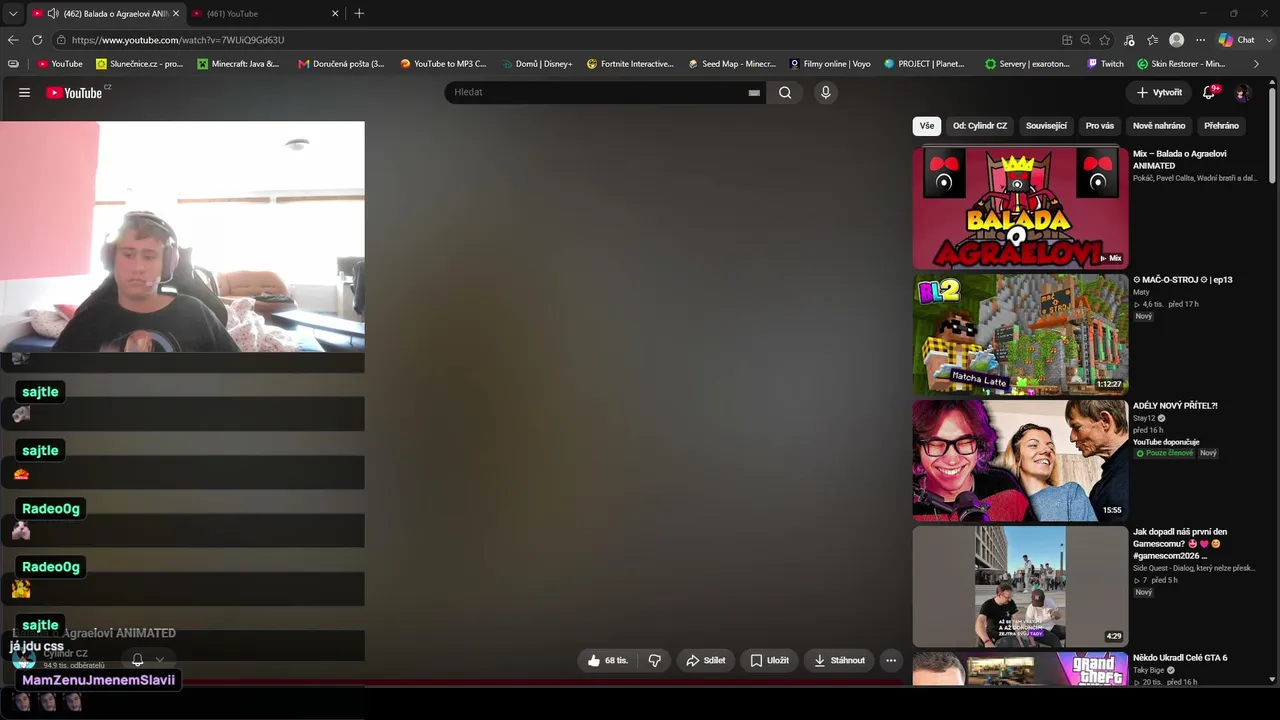The height and width of the screenshot is (720, 1280).
Task: Open the YouTube guide hamburger menu
Action: tap(24, 93)
